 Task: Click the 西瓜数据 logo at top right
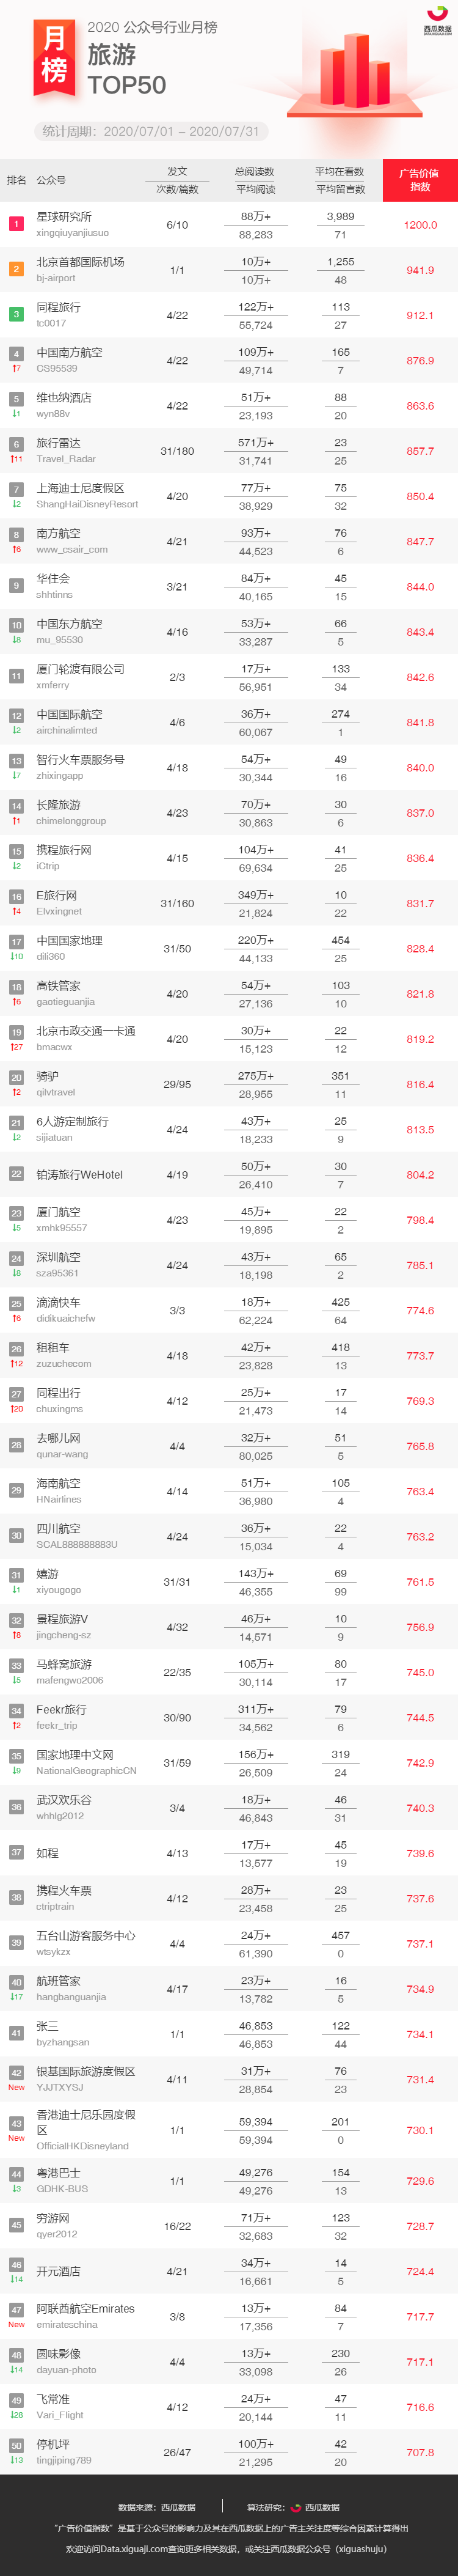tap(437, 22)
